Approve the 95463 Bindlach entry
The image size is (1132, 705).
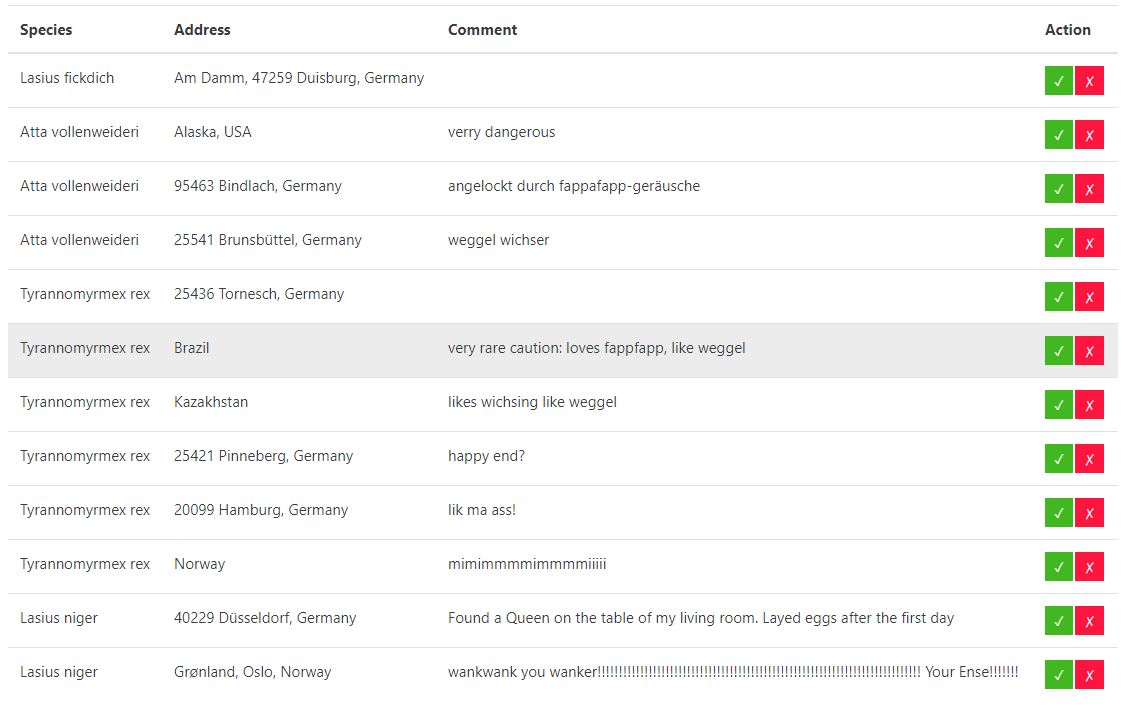tap(1058, 189)
